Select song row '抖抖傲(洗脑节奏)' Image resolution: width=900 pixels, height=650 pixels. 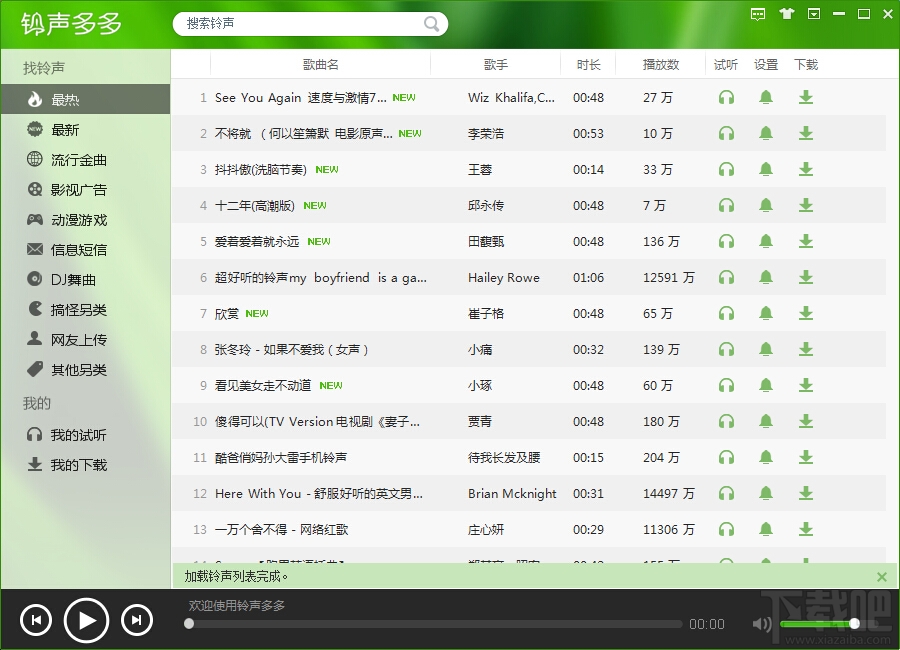pyautogui.click(x=529, y=169)
